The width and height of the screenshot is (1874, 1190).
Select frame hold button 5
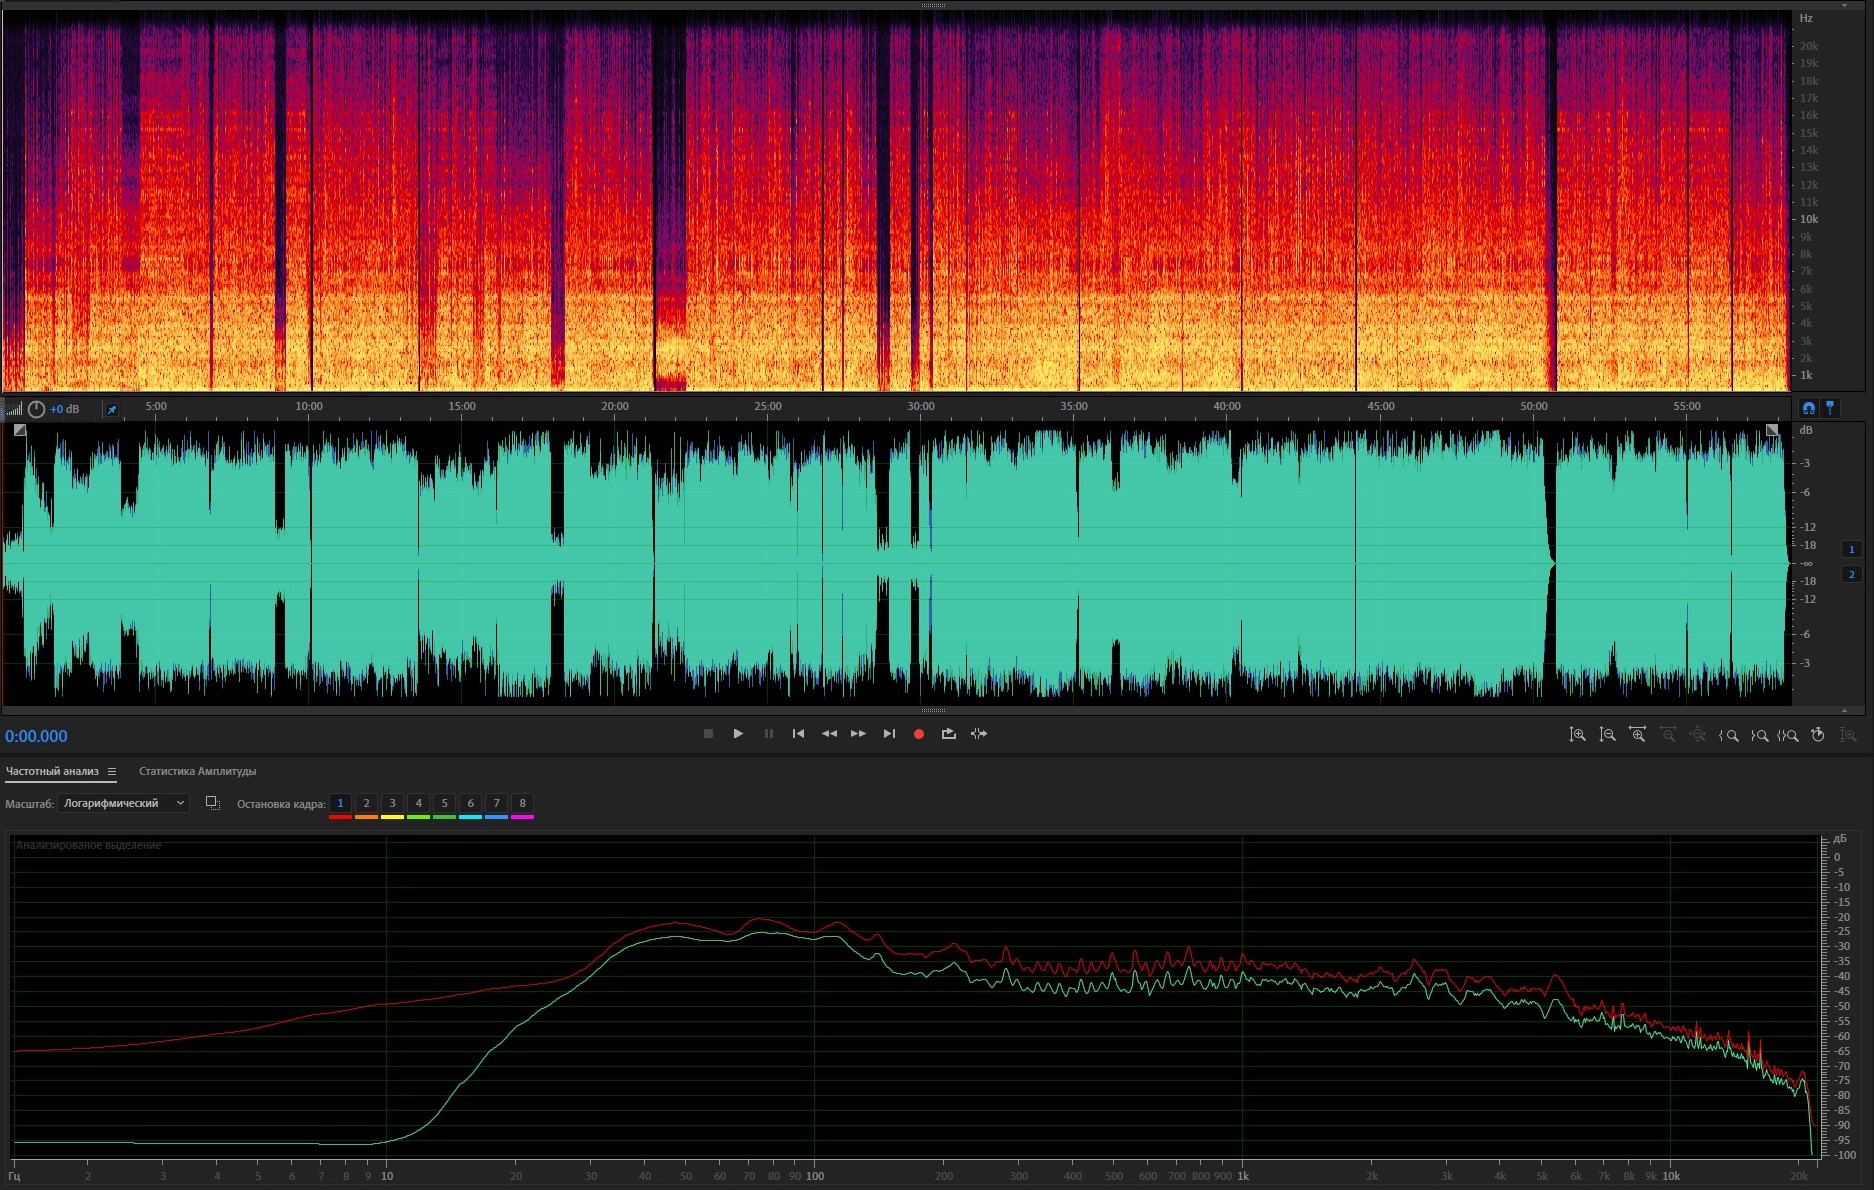pos(444,804)
